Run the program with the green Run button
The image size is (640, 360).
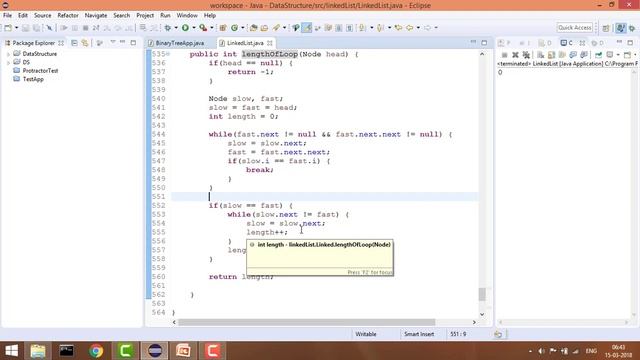(x=185, y=28)
